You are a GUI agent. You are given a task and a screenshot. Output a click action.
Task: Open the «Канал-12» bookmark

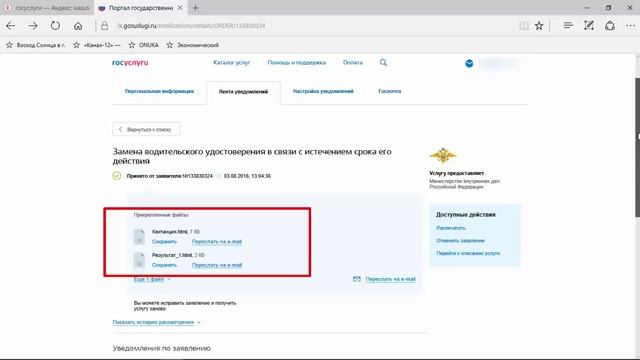click(x=97, y=45)
